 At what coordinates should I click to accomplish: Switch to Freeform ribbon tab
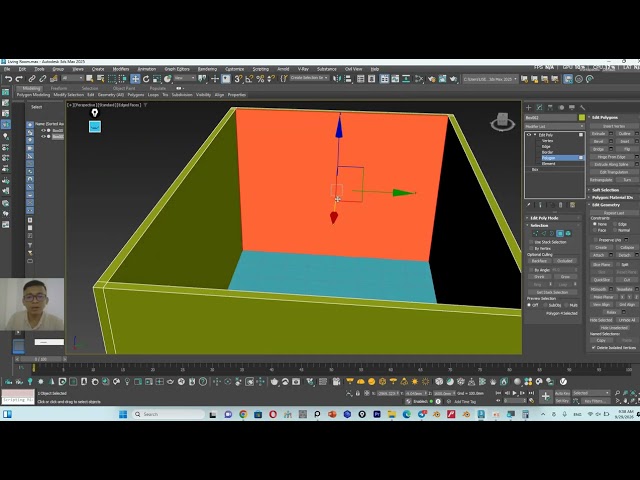pyautogui.click(x=59, y=88)
